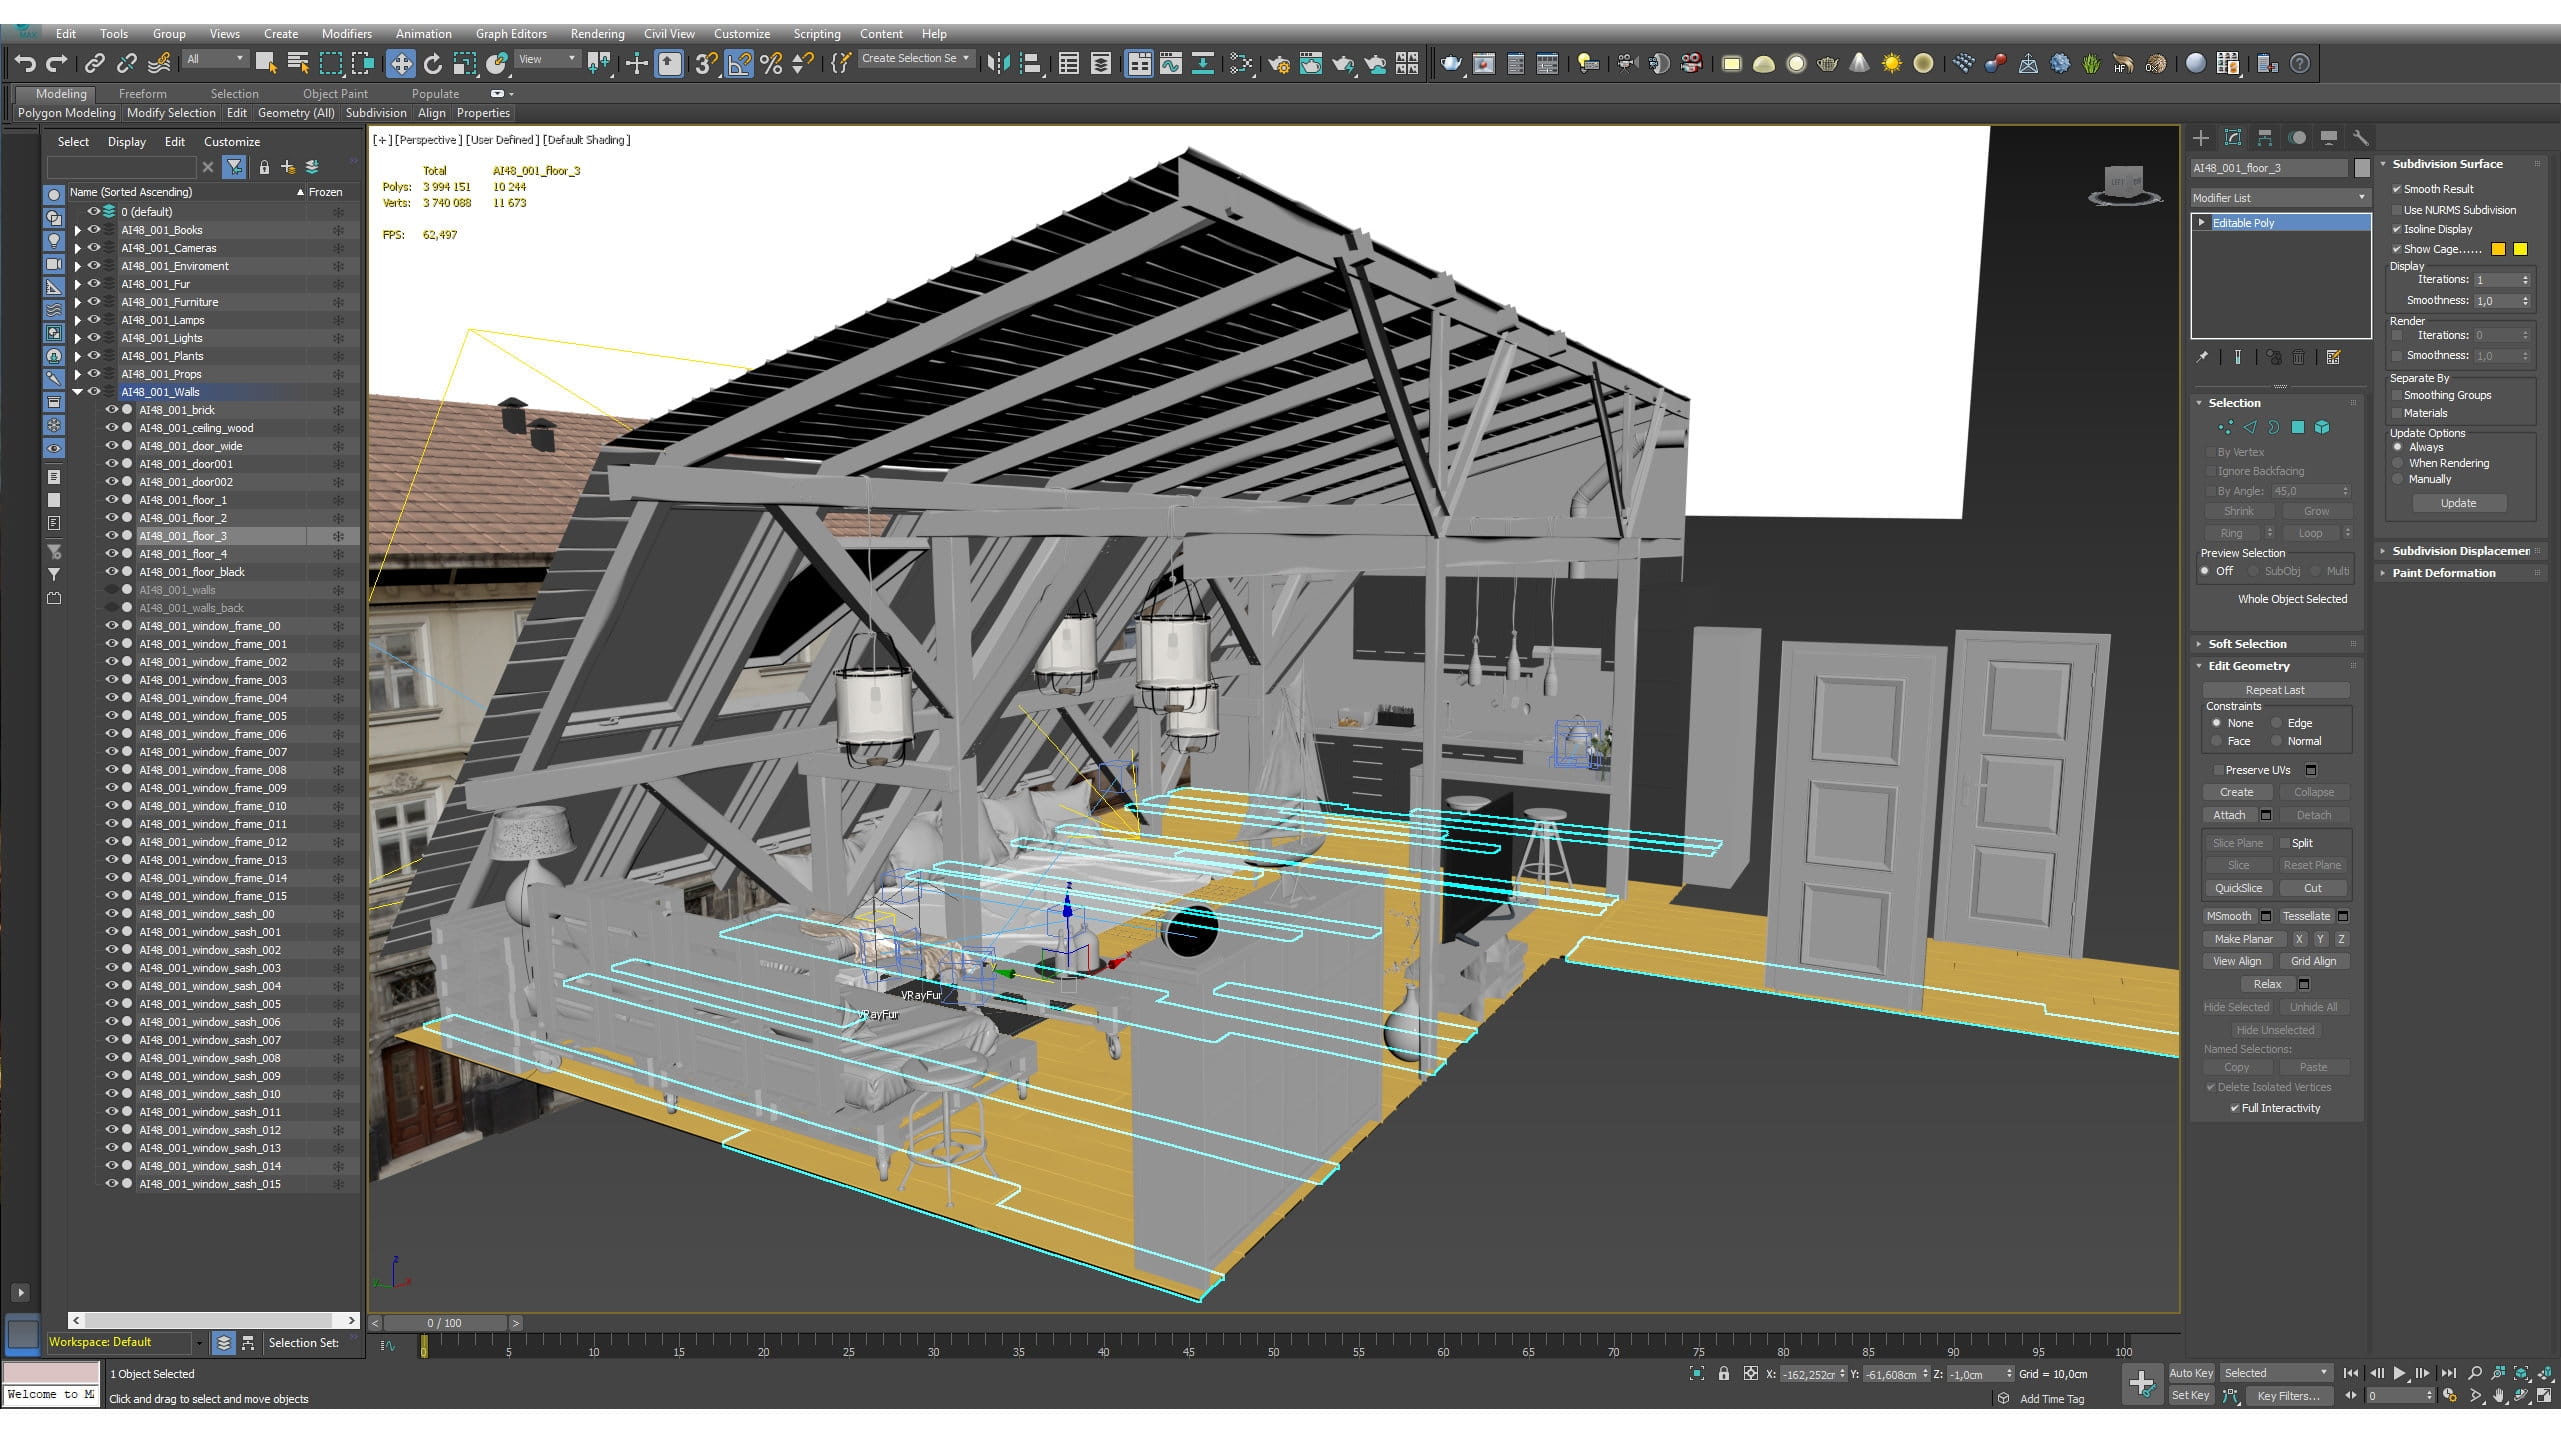2561x1439 pixels.
Task: Click the Mirror tool icon
Action: point(997,64)
